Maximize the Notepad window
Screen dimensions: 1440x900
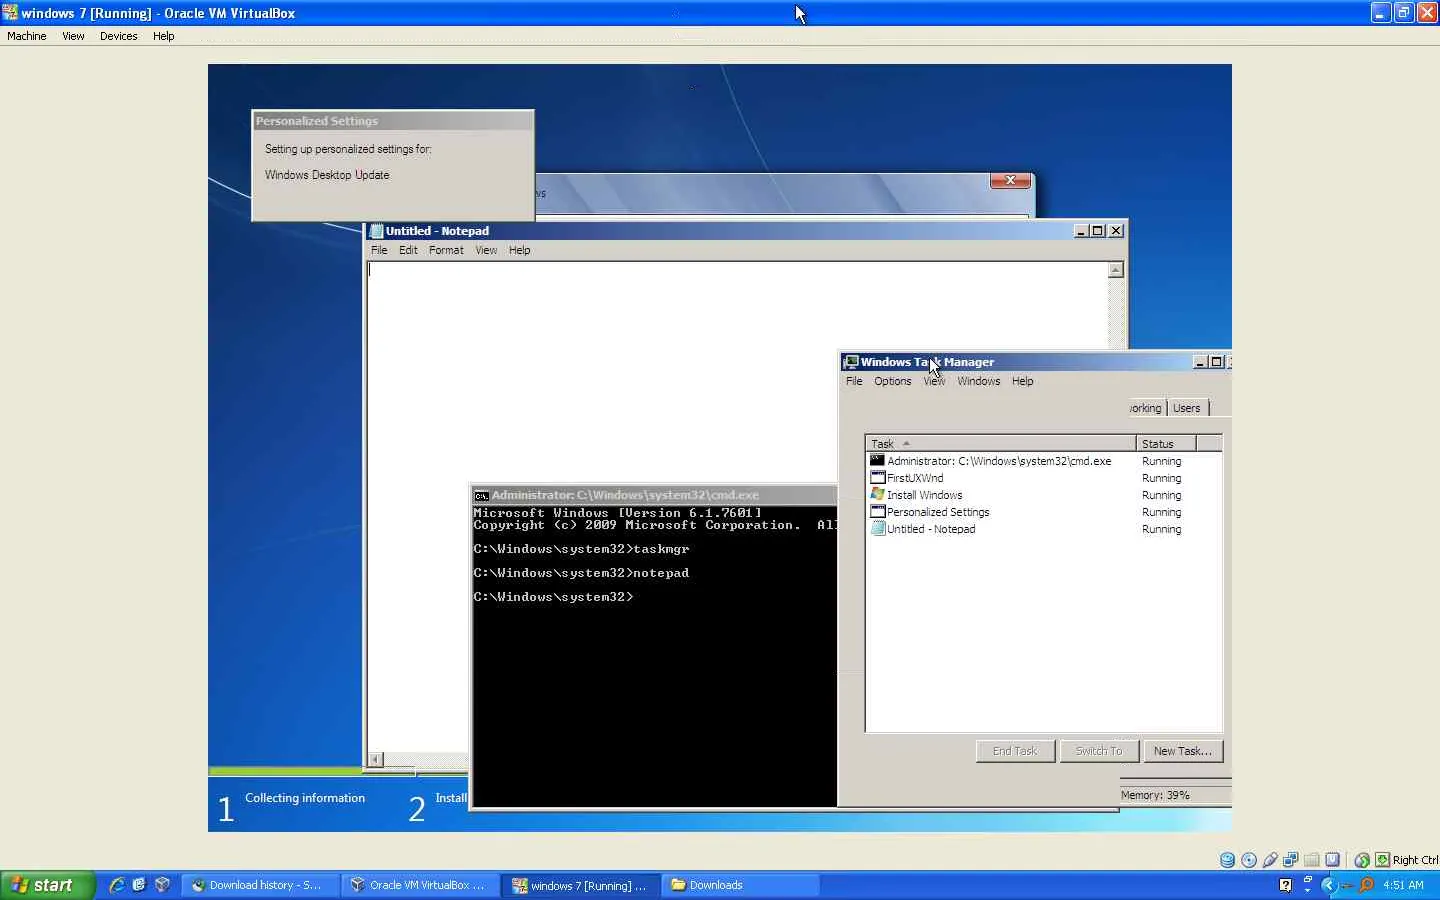coord(1098,231)
